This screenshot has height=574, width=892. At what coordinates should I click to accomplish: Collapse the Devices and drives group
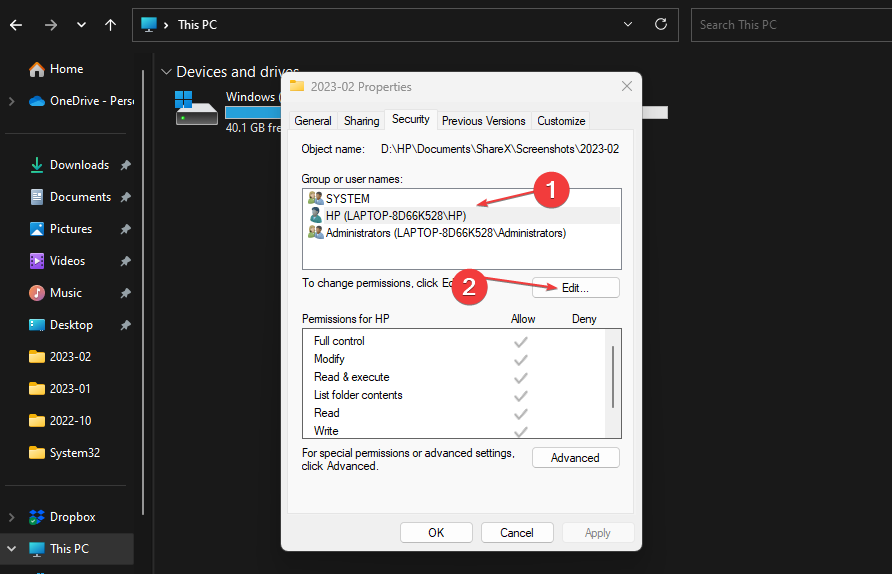click(x=165, y=72)
